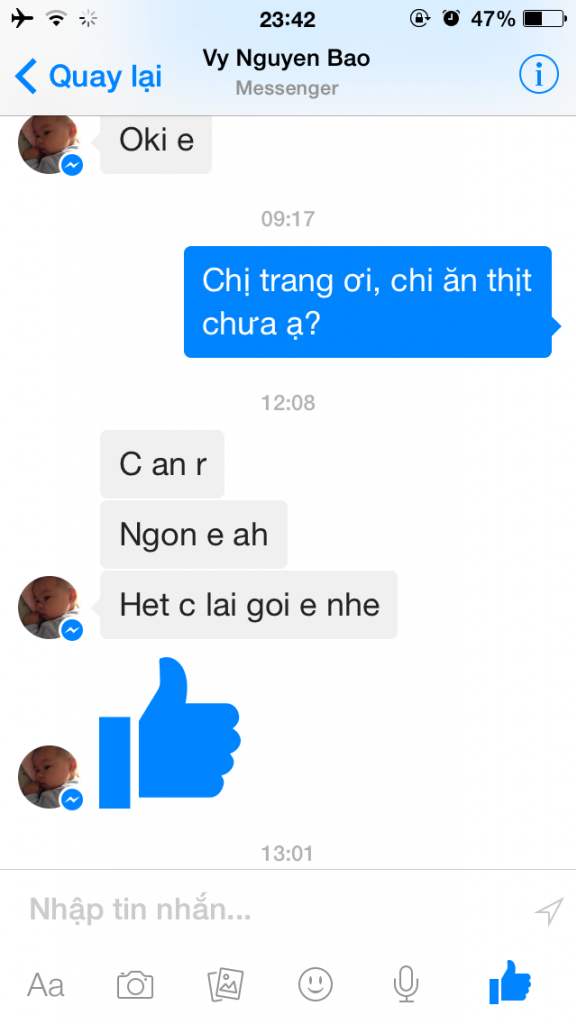Tap the battery indicator in status bar
Screen dimensions: 576x1024
click(x=545, y=18)
